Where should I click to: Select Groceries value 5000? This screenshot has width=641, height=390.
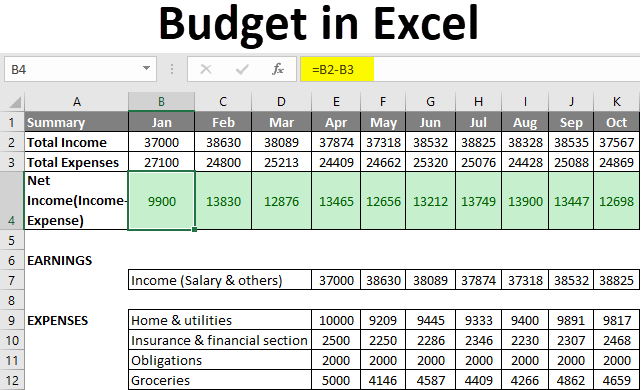tap(336, 380)
